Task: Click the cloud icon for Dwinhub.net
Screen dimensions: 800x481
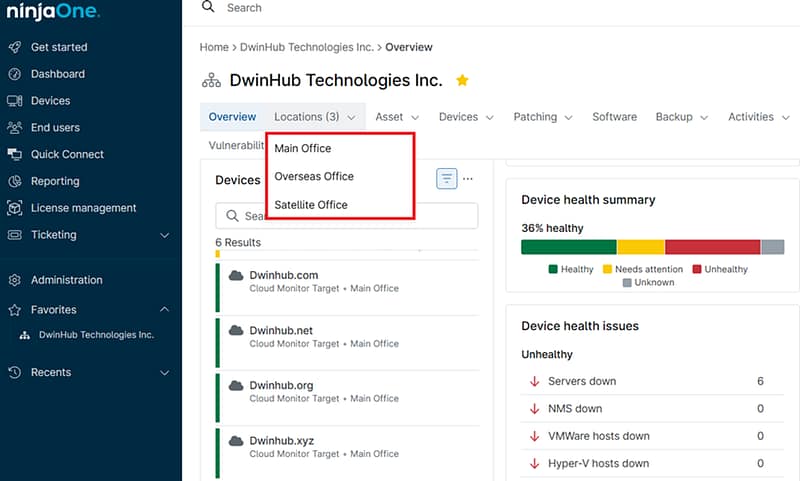Action: [236, 331]
